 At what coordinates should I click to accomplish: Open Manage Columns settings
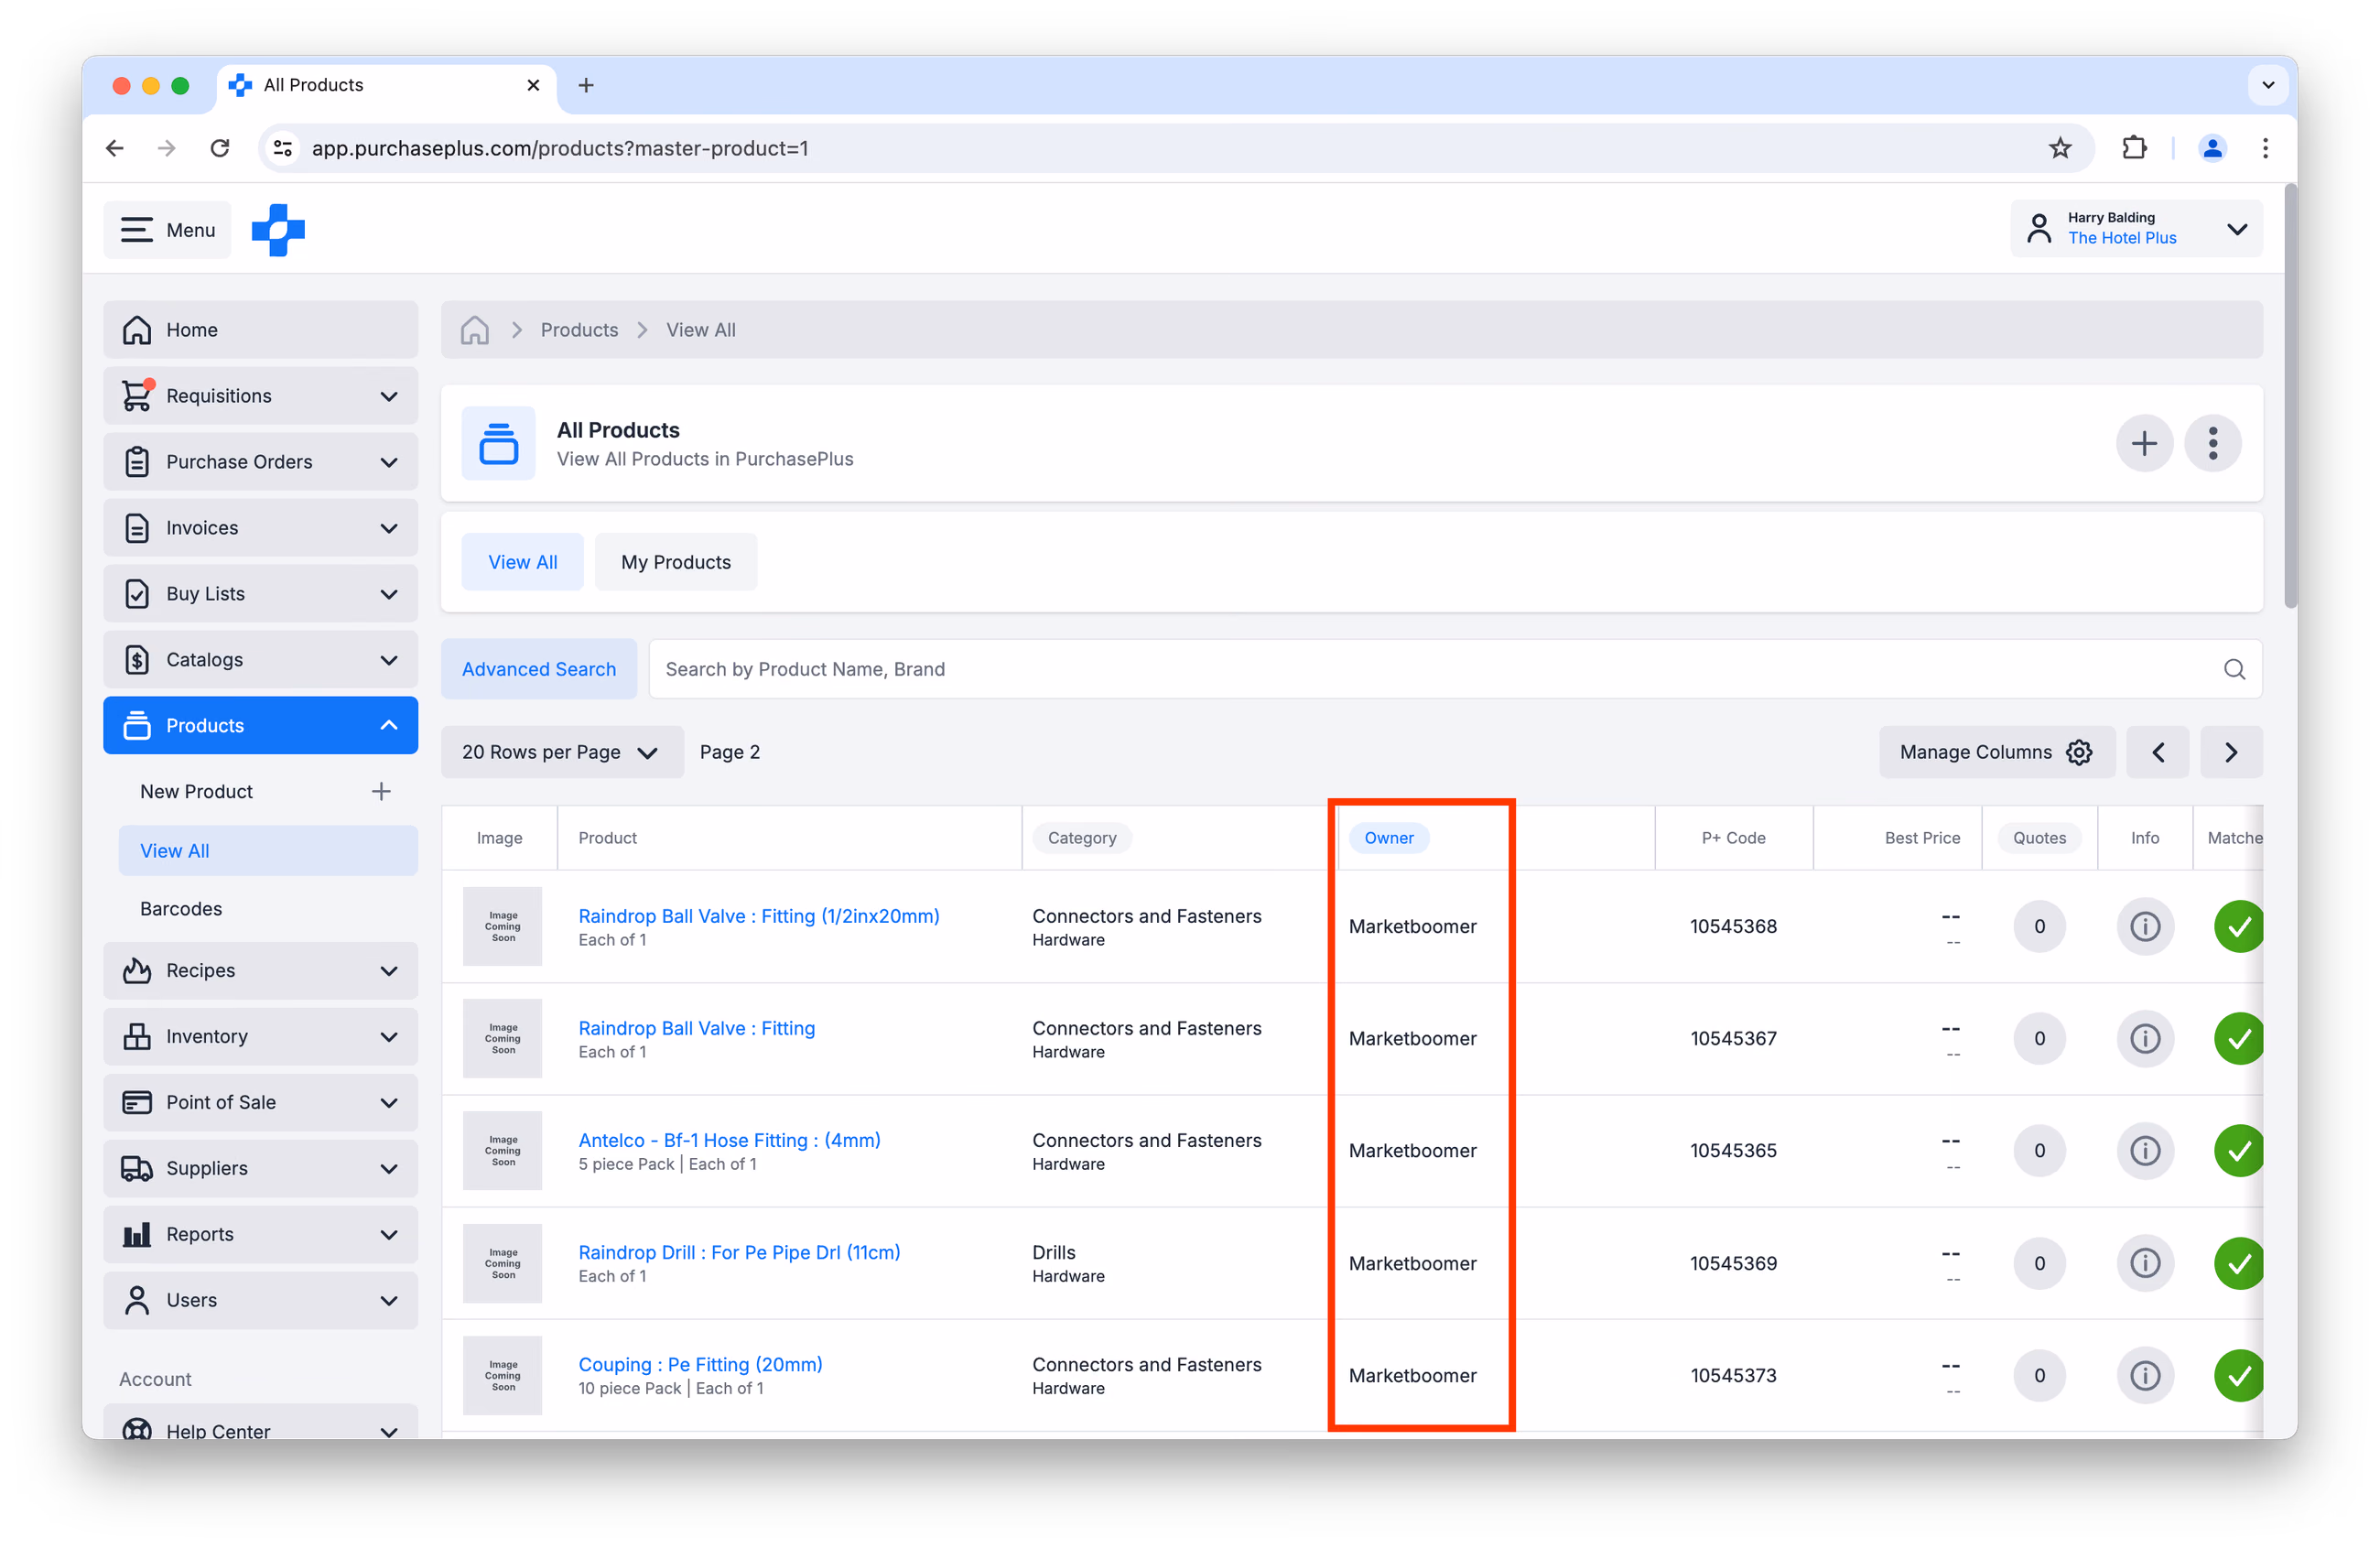click(x=1997, y=752)
